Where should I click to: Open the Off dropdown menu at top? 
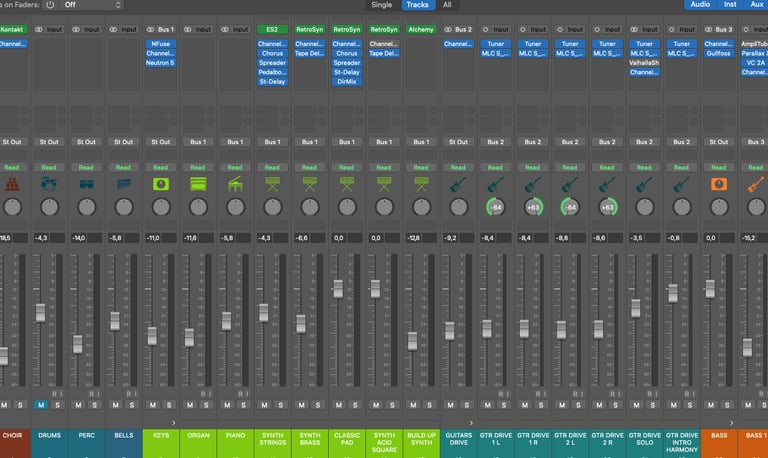point(92,5)
